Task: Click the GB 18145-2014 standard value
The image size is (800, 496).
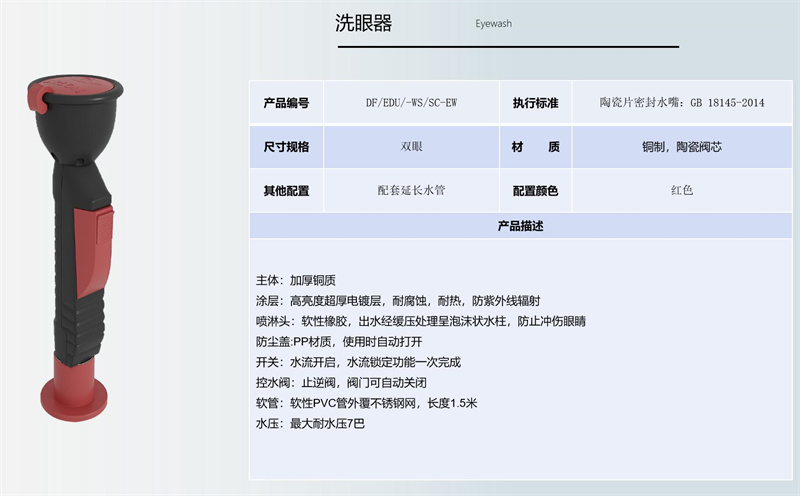Action: (682, 103)
